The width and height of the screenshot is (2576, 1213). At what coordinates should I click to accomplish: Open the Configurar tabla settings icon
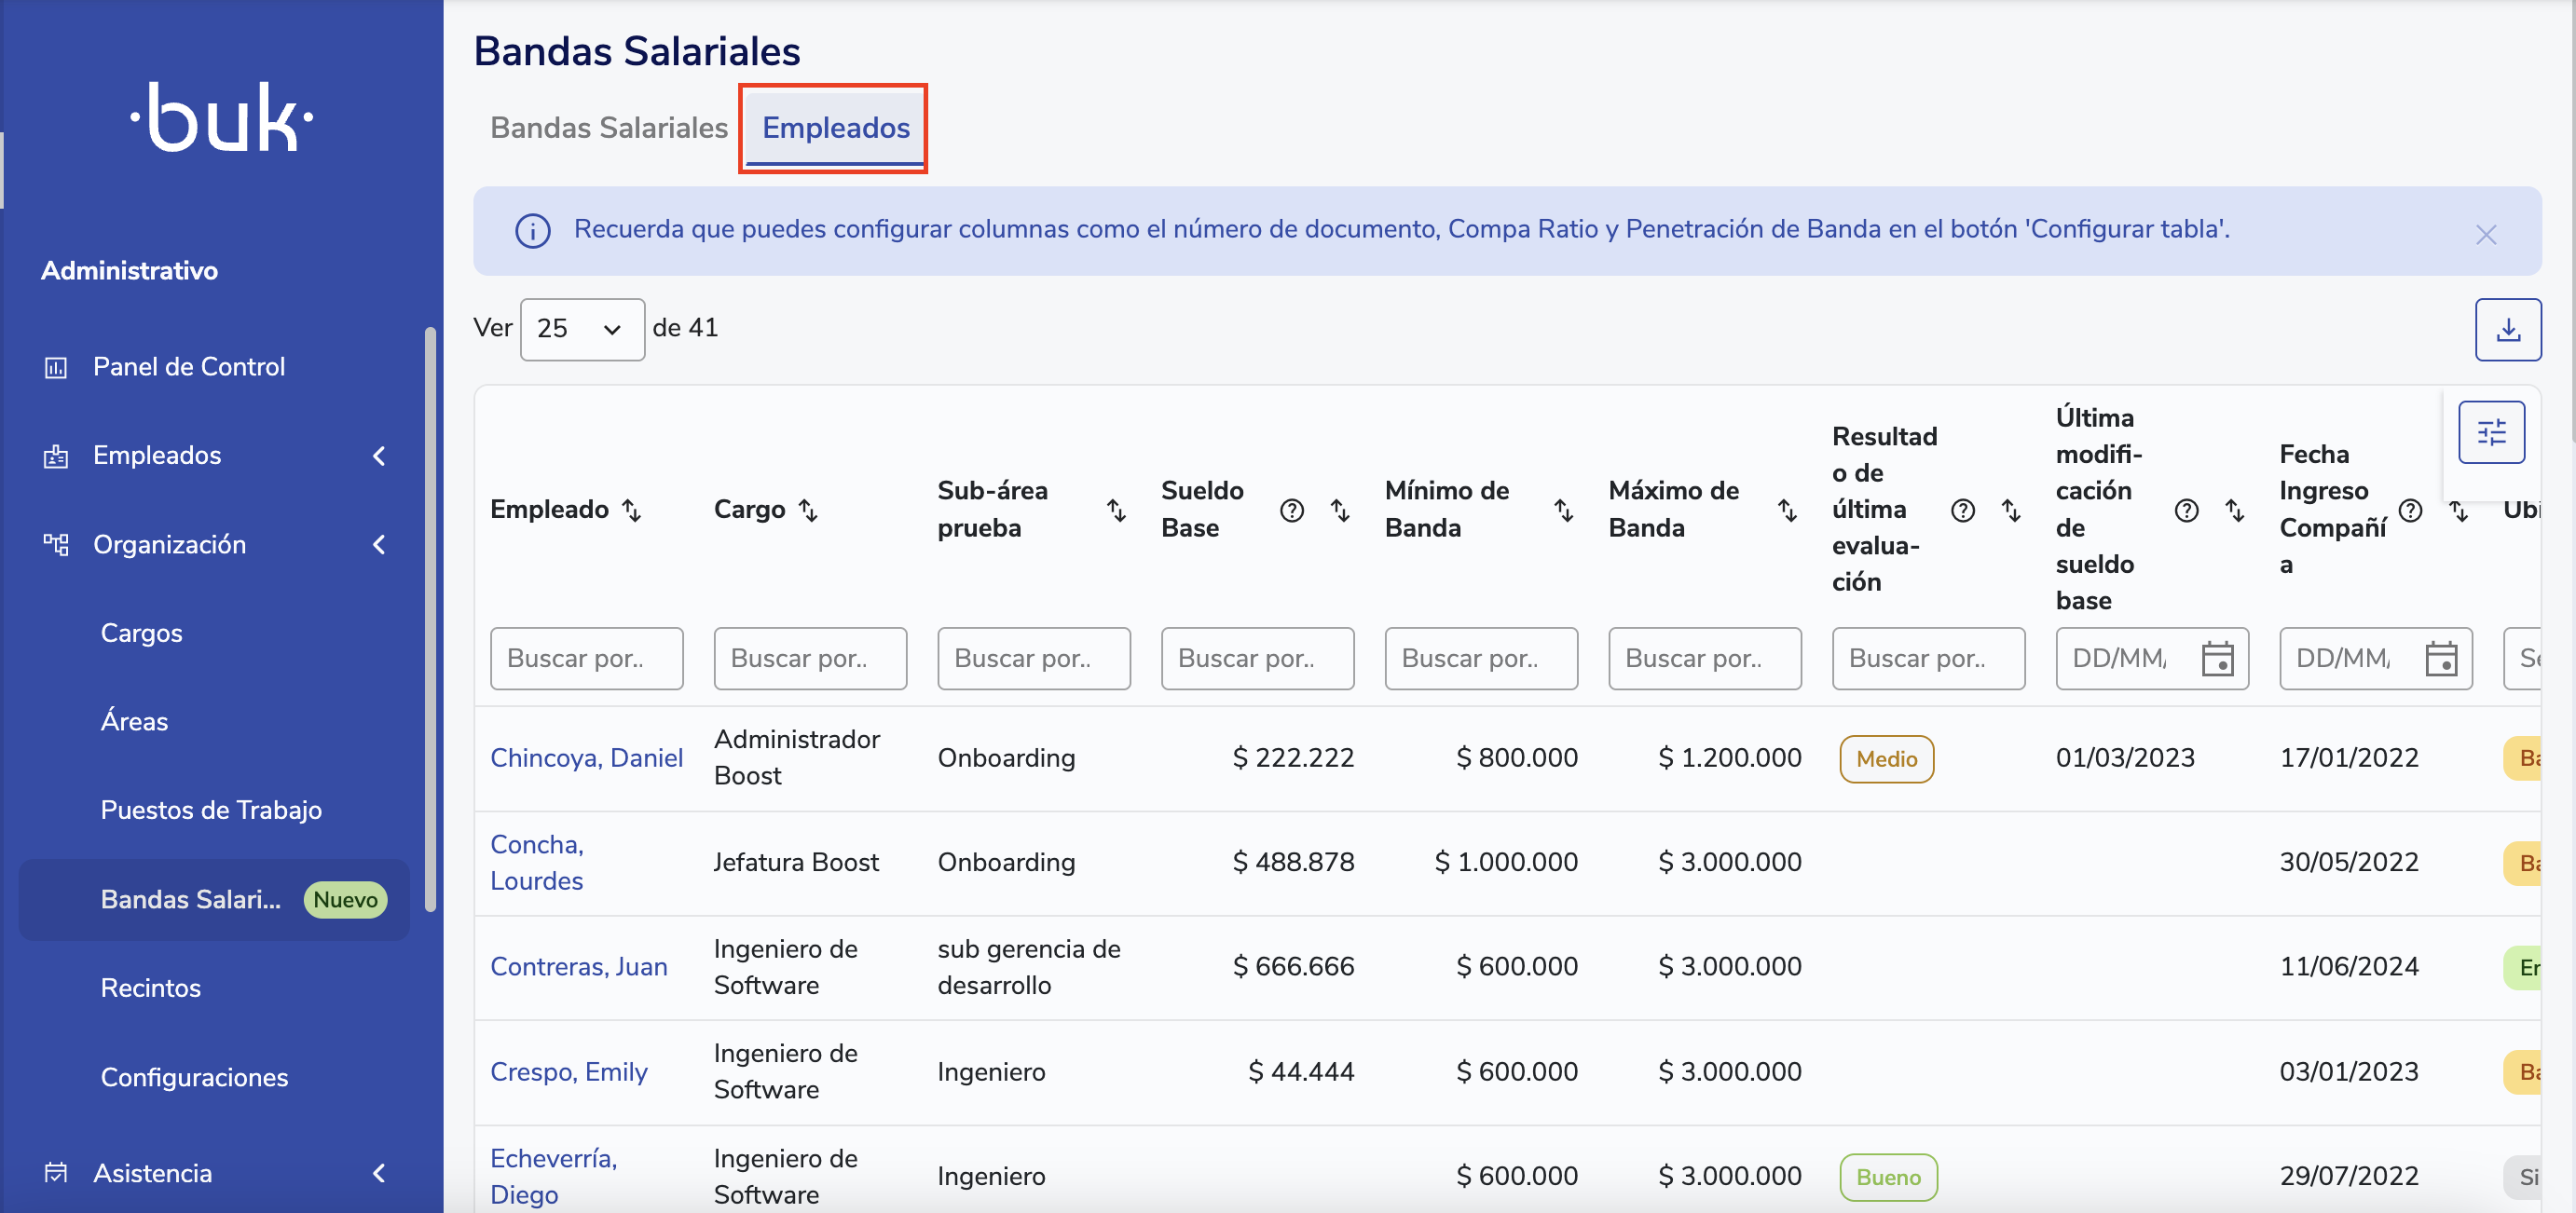[x=2490, y=432]
